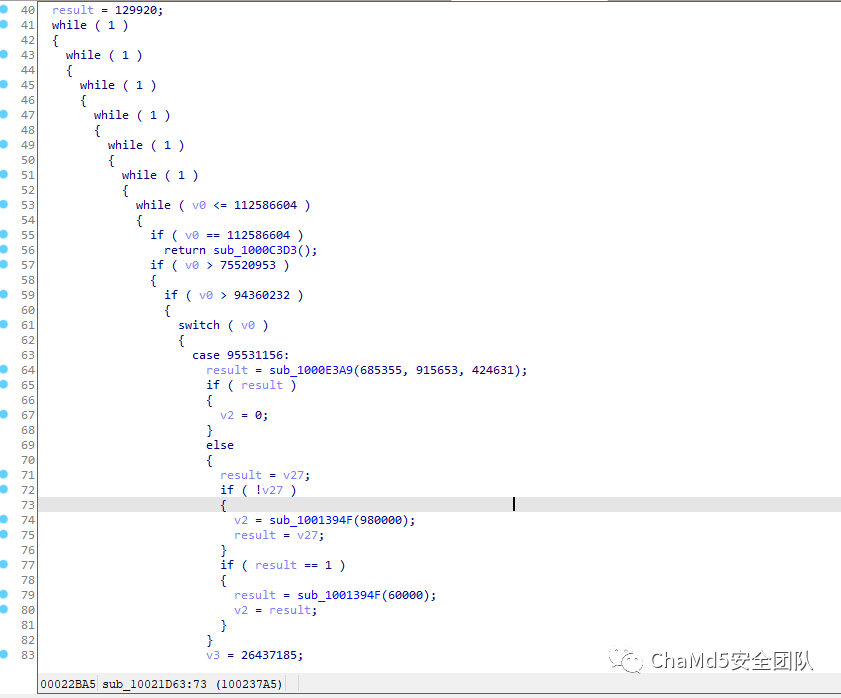
Task: Set breakpoint at line 59 marker
Action: point(3,294)
